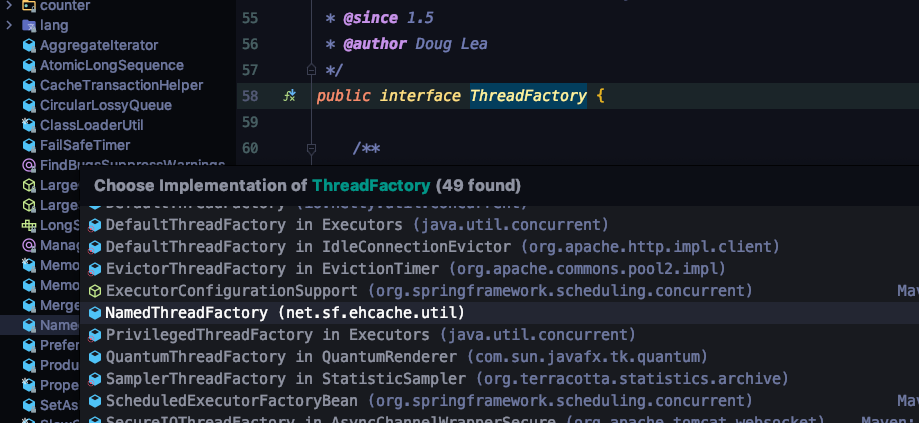Viewport: 919px width, 423px height.
Task: Expand the lang package chevron
Action: click(9, 25)
